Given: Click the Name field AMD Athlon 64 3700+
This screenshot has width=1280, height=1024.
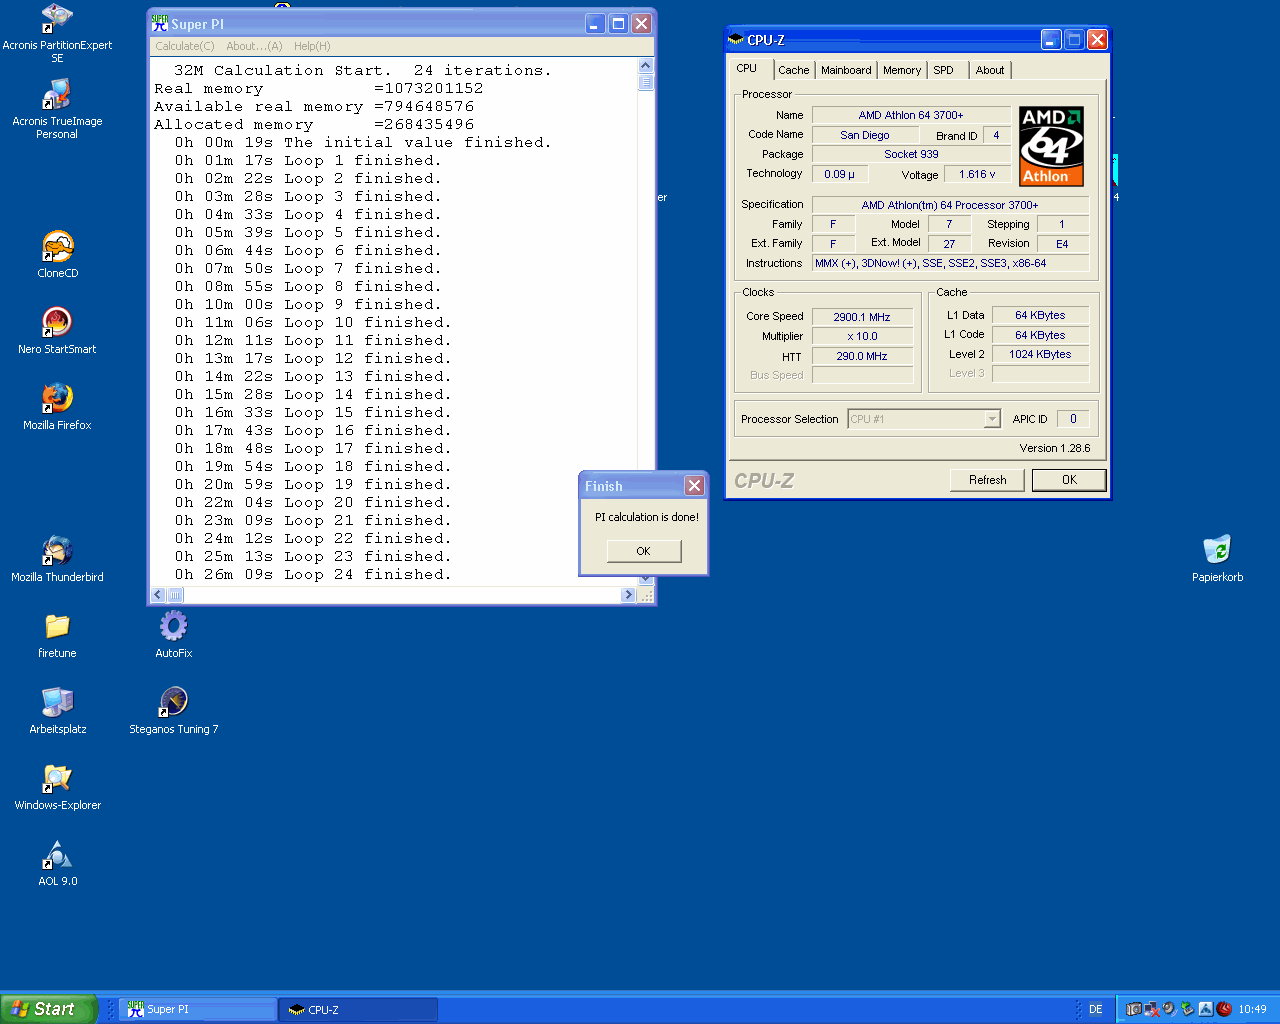Looking at the screenshot, I should tap(911, 115).
